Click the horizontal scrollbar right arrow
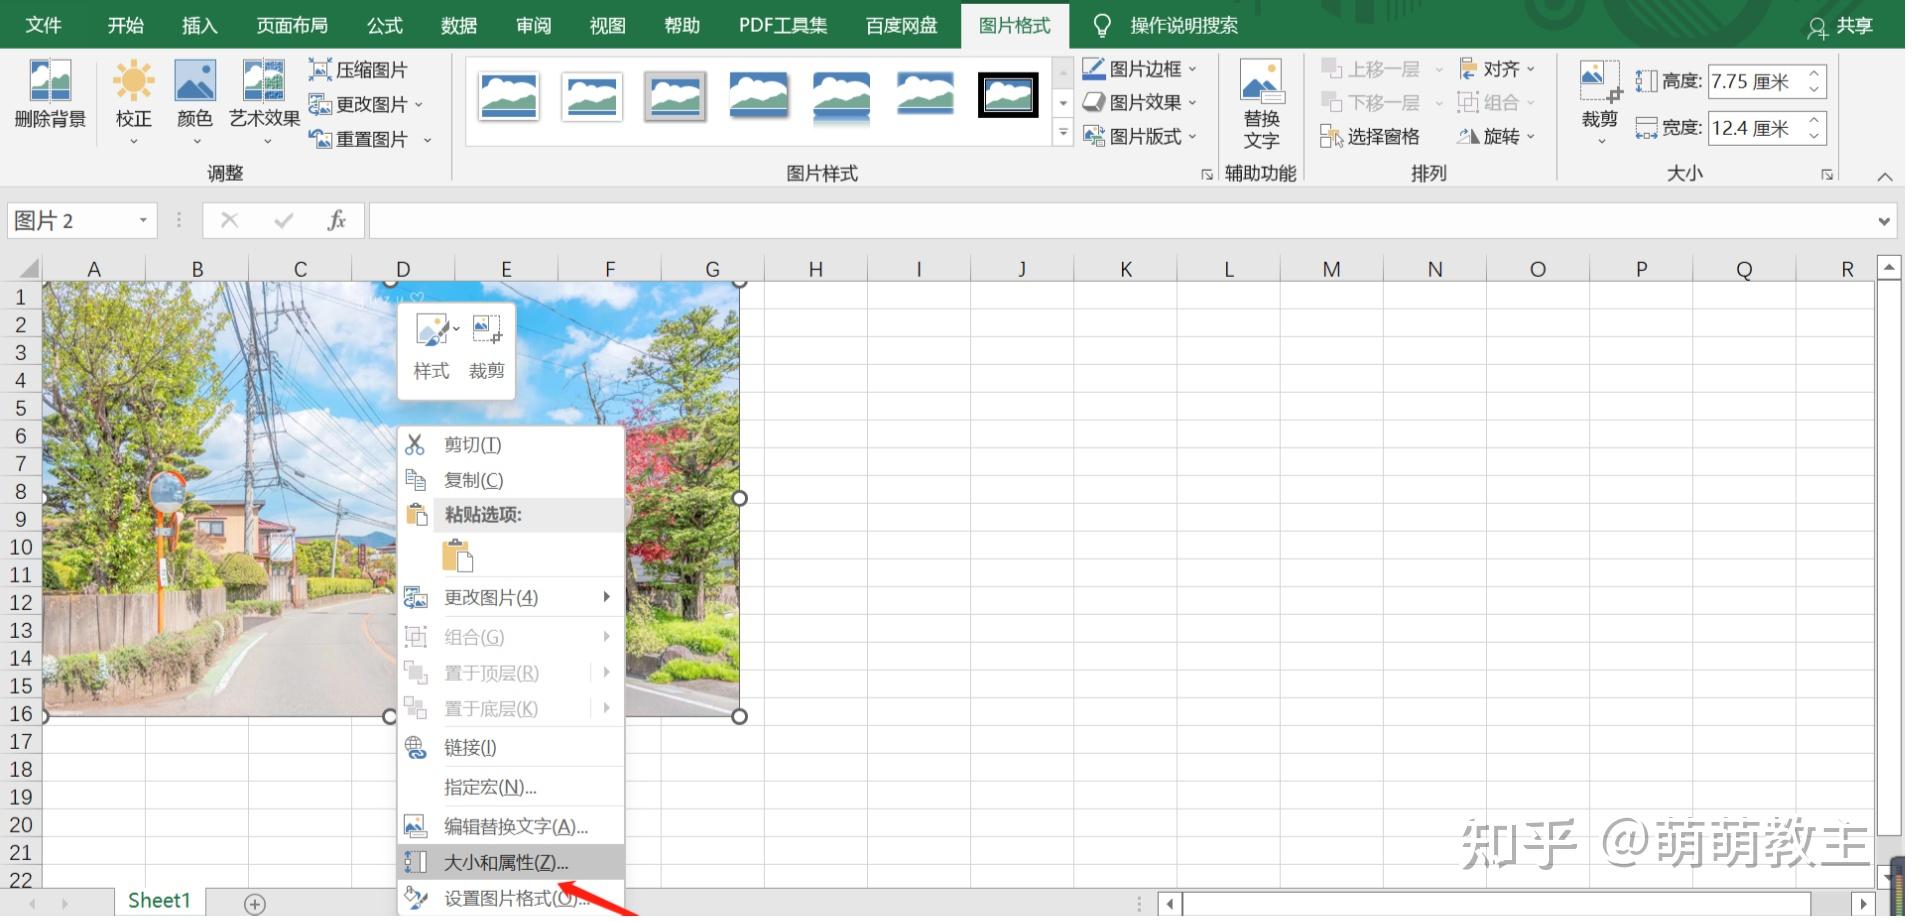 1861,904
